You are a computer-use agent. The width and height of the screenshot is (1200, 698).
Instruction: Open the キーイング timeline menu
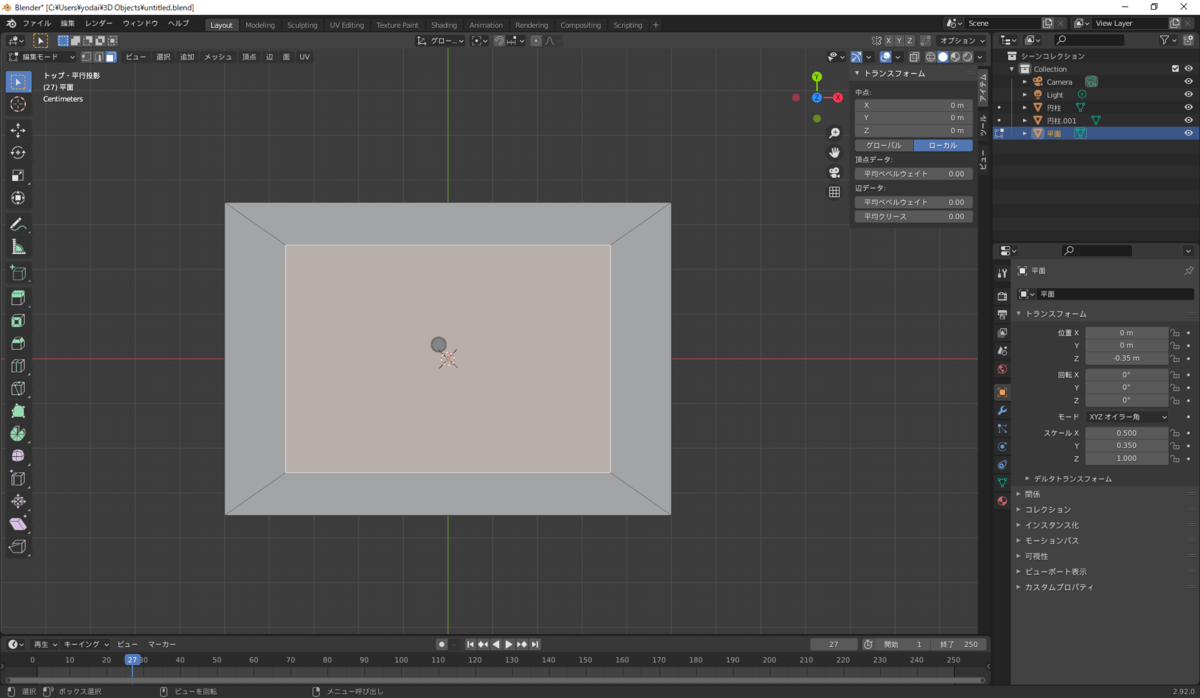click(x=88, y=644)
